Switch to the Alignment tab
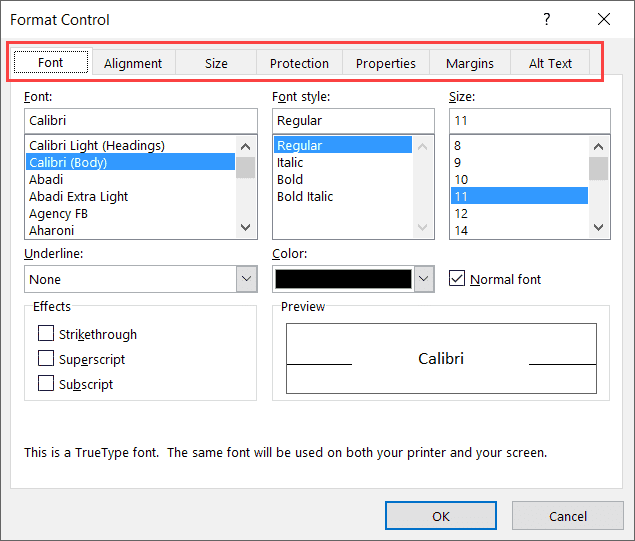The height and width of the screenshot is (541, 635). point(133,63)
